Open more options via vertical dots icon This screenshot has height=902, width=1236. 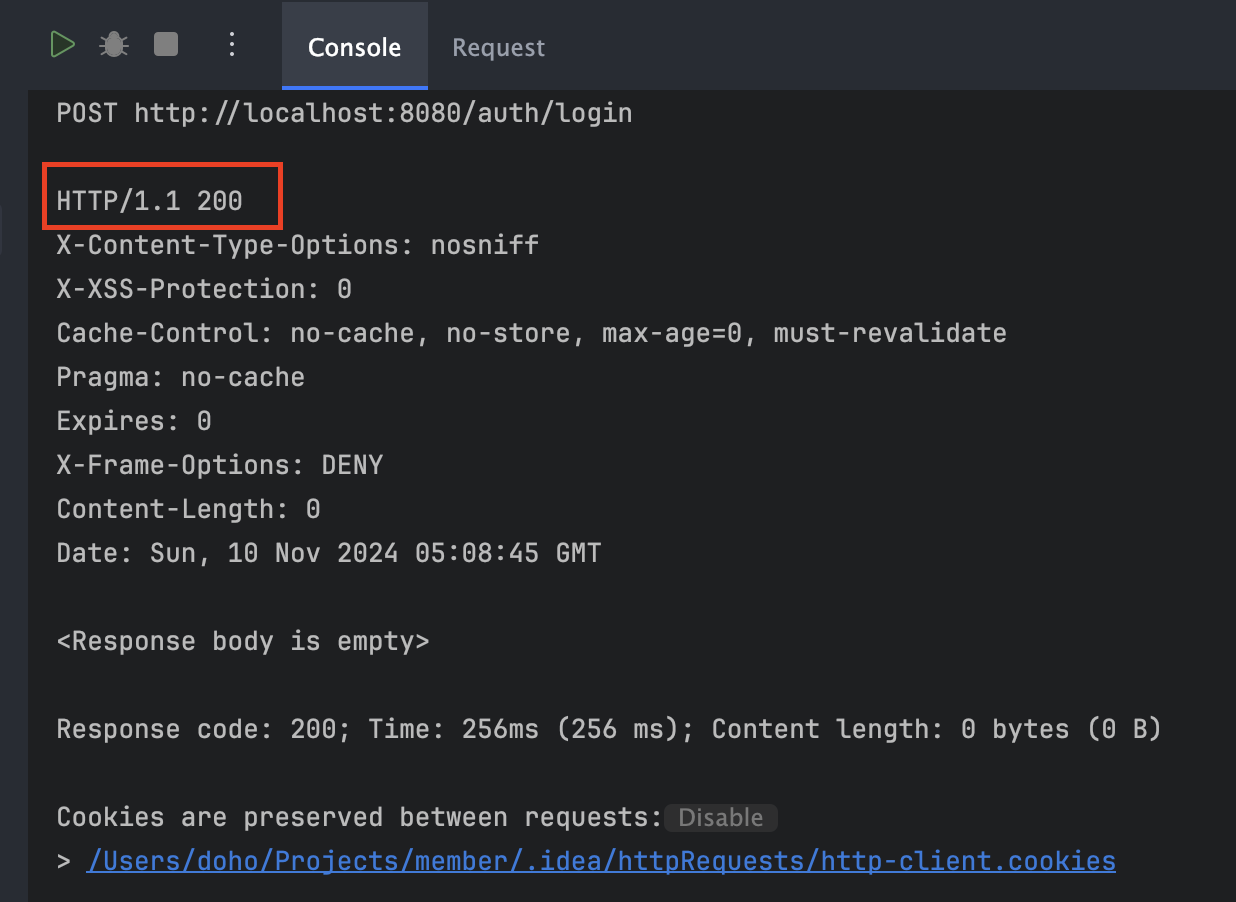pyautogui.click(x=232, y=45)
